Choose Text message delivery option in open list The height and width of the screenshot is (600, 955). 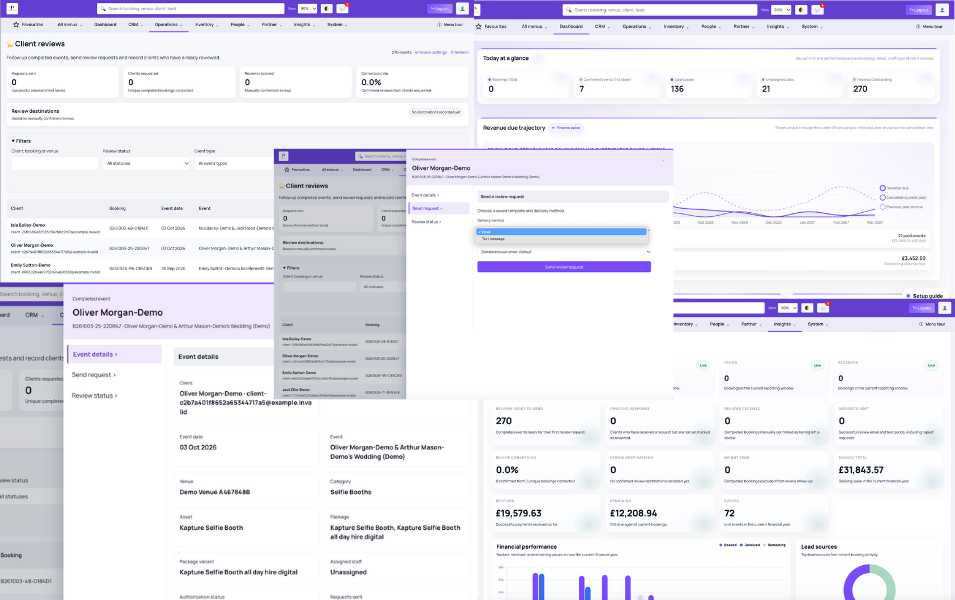(x=561, y=239)
